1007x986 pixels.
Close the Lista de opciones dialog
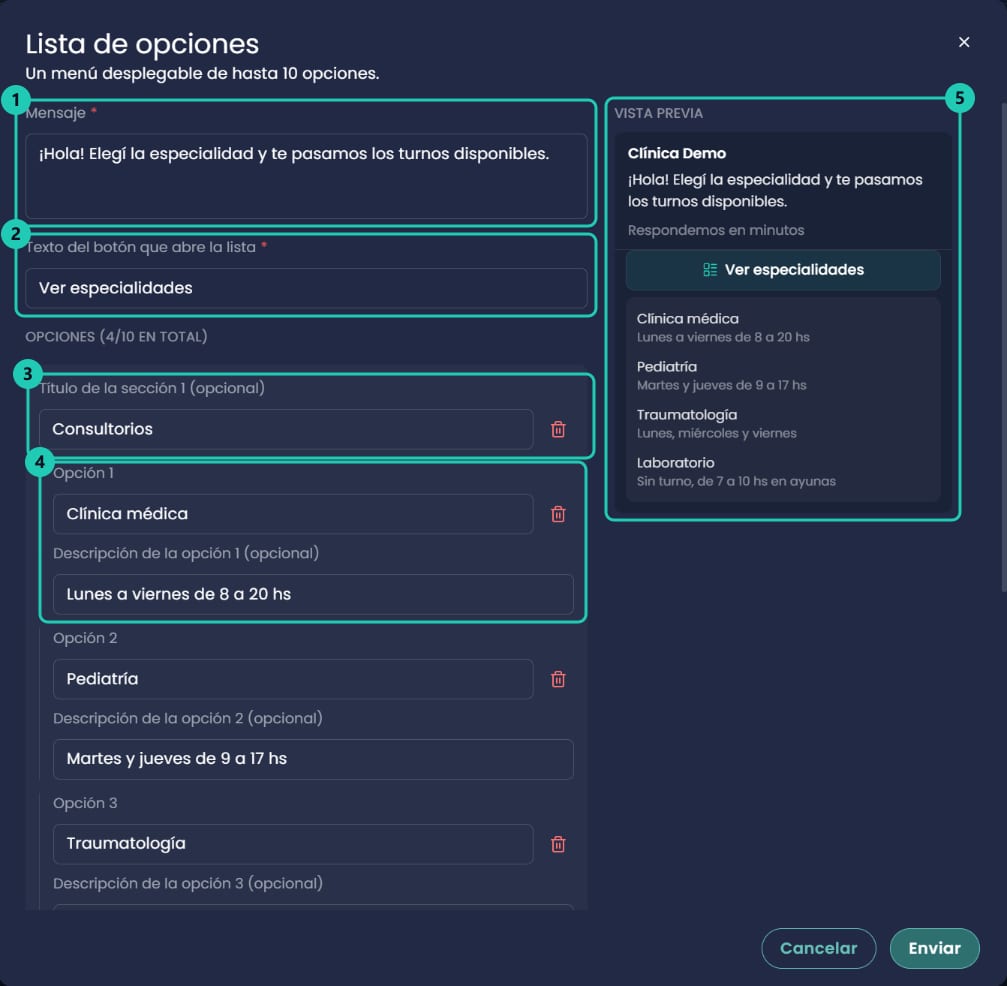point(963,42)
